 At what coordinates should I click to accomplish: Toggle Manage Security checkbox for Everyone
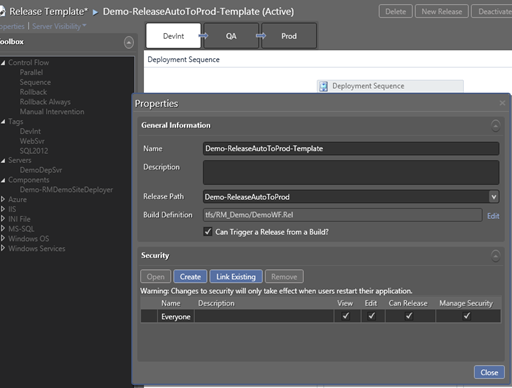coord(467,316)
